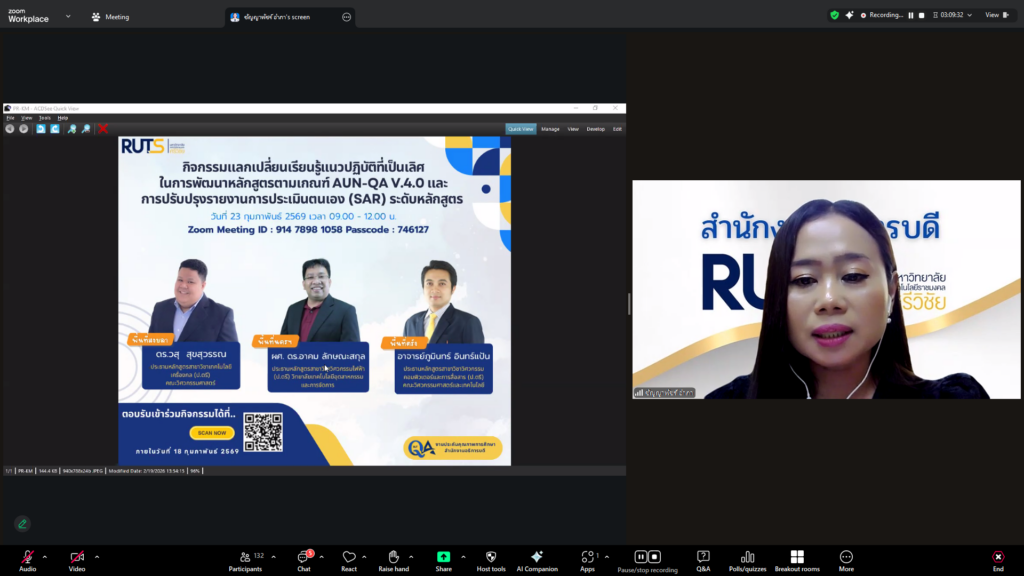
Task: Open the View layout options
Action: (x=996, y=15)
